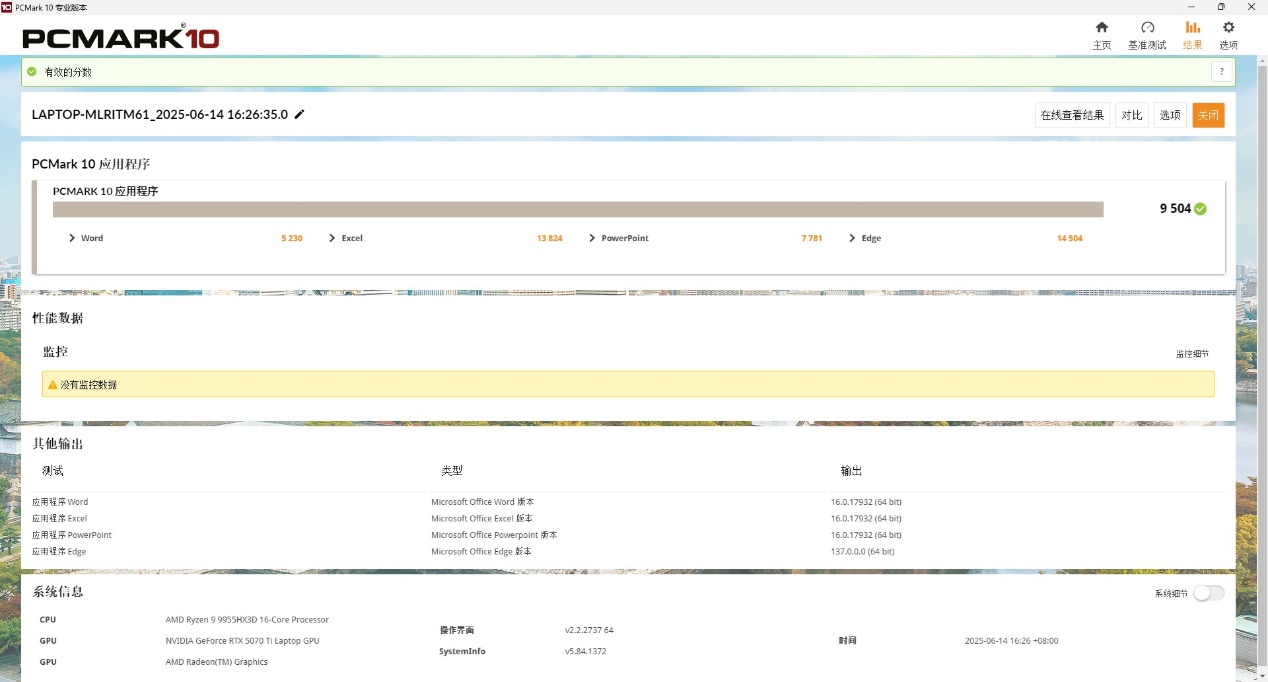Screen dimensions: 1268x682
Task: Click the 16.0.17932 output in the PowerPoint row
Action: [866, 535]
